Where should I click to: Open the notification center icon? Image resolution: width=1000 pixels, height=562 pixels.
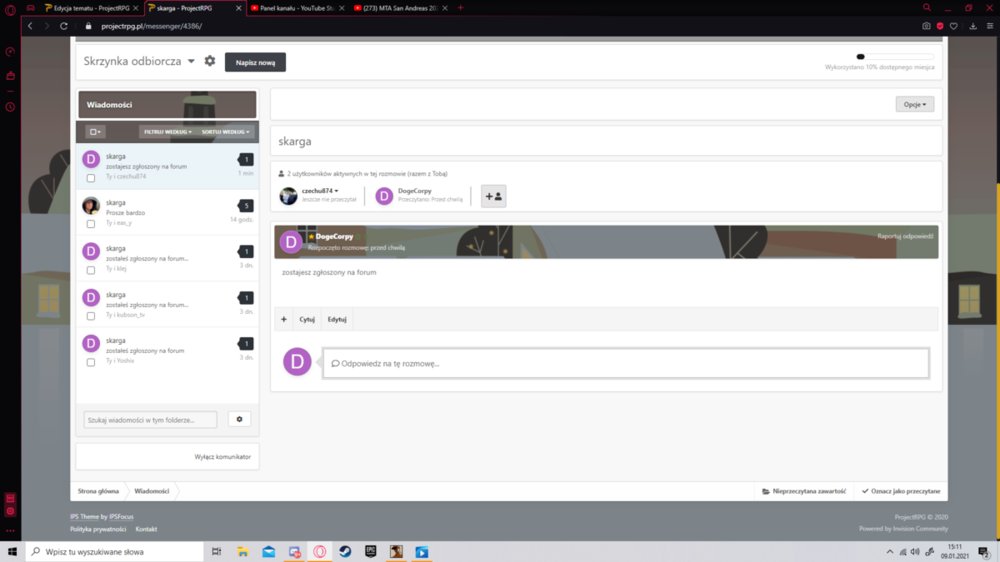984,552
